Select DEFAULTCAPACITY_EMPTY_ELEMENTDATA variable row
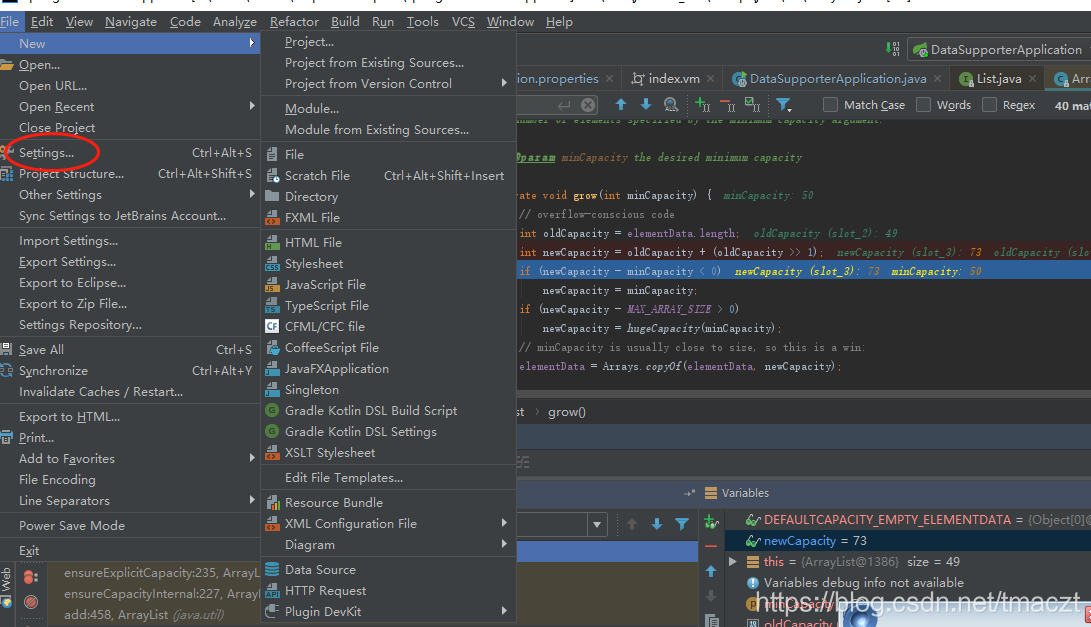The image size is (1091, 627). click(908, 519)
